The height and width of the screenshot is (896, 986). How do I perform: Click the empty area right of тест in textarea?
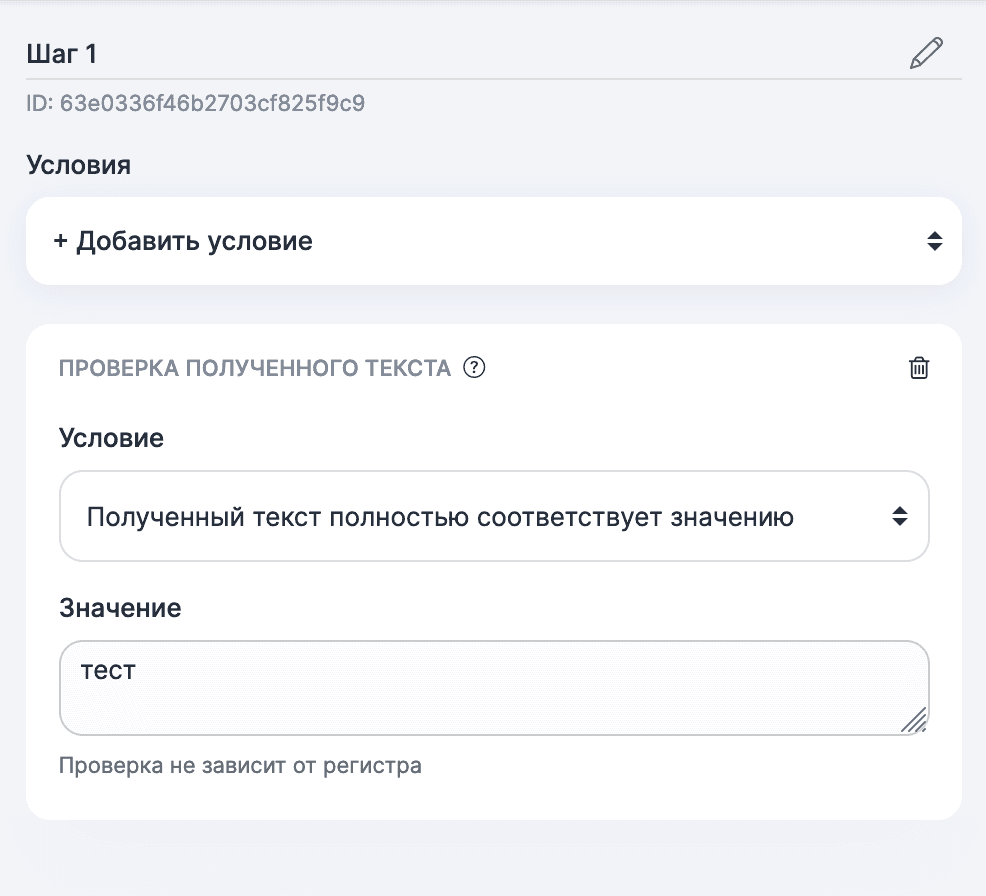coord(500,670)
